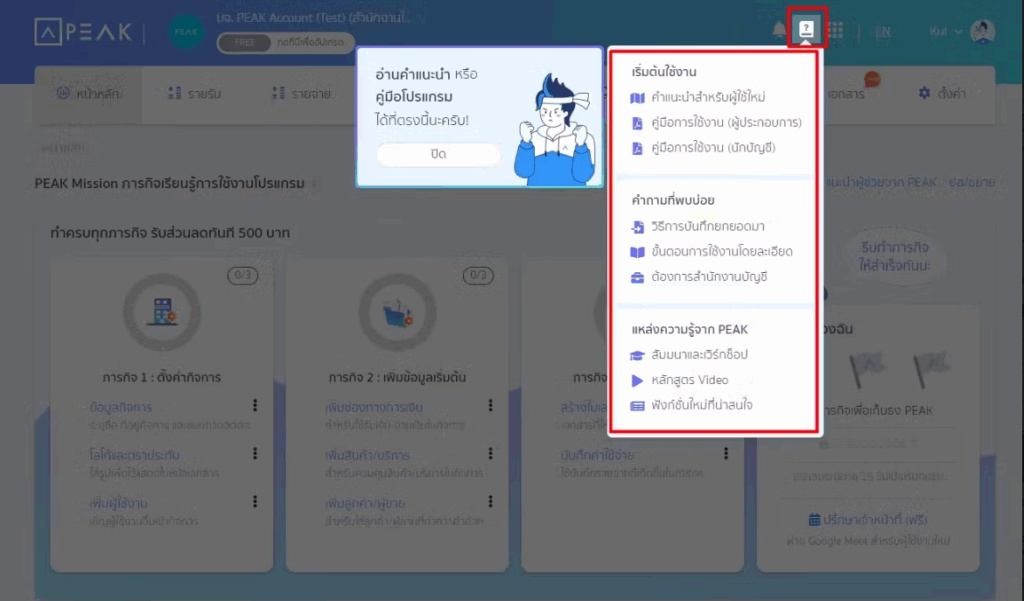Go to the หน้าหลัก tab
Image resolution: width=1024 pixels, height=601 pixels.
point(88,94)
